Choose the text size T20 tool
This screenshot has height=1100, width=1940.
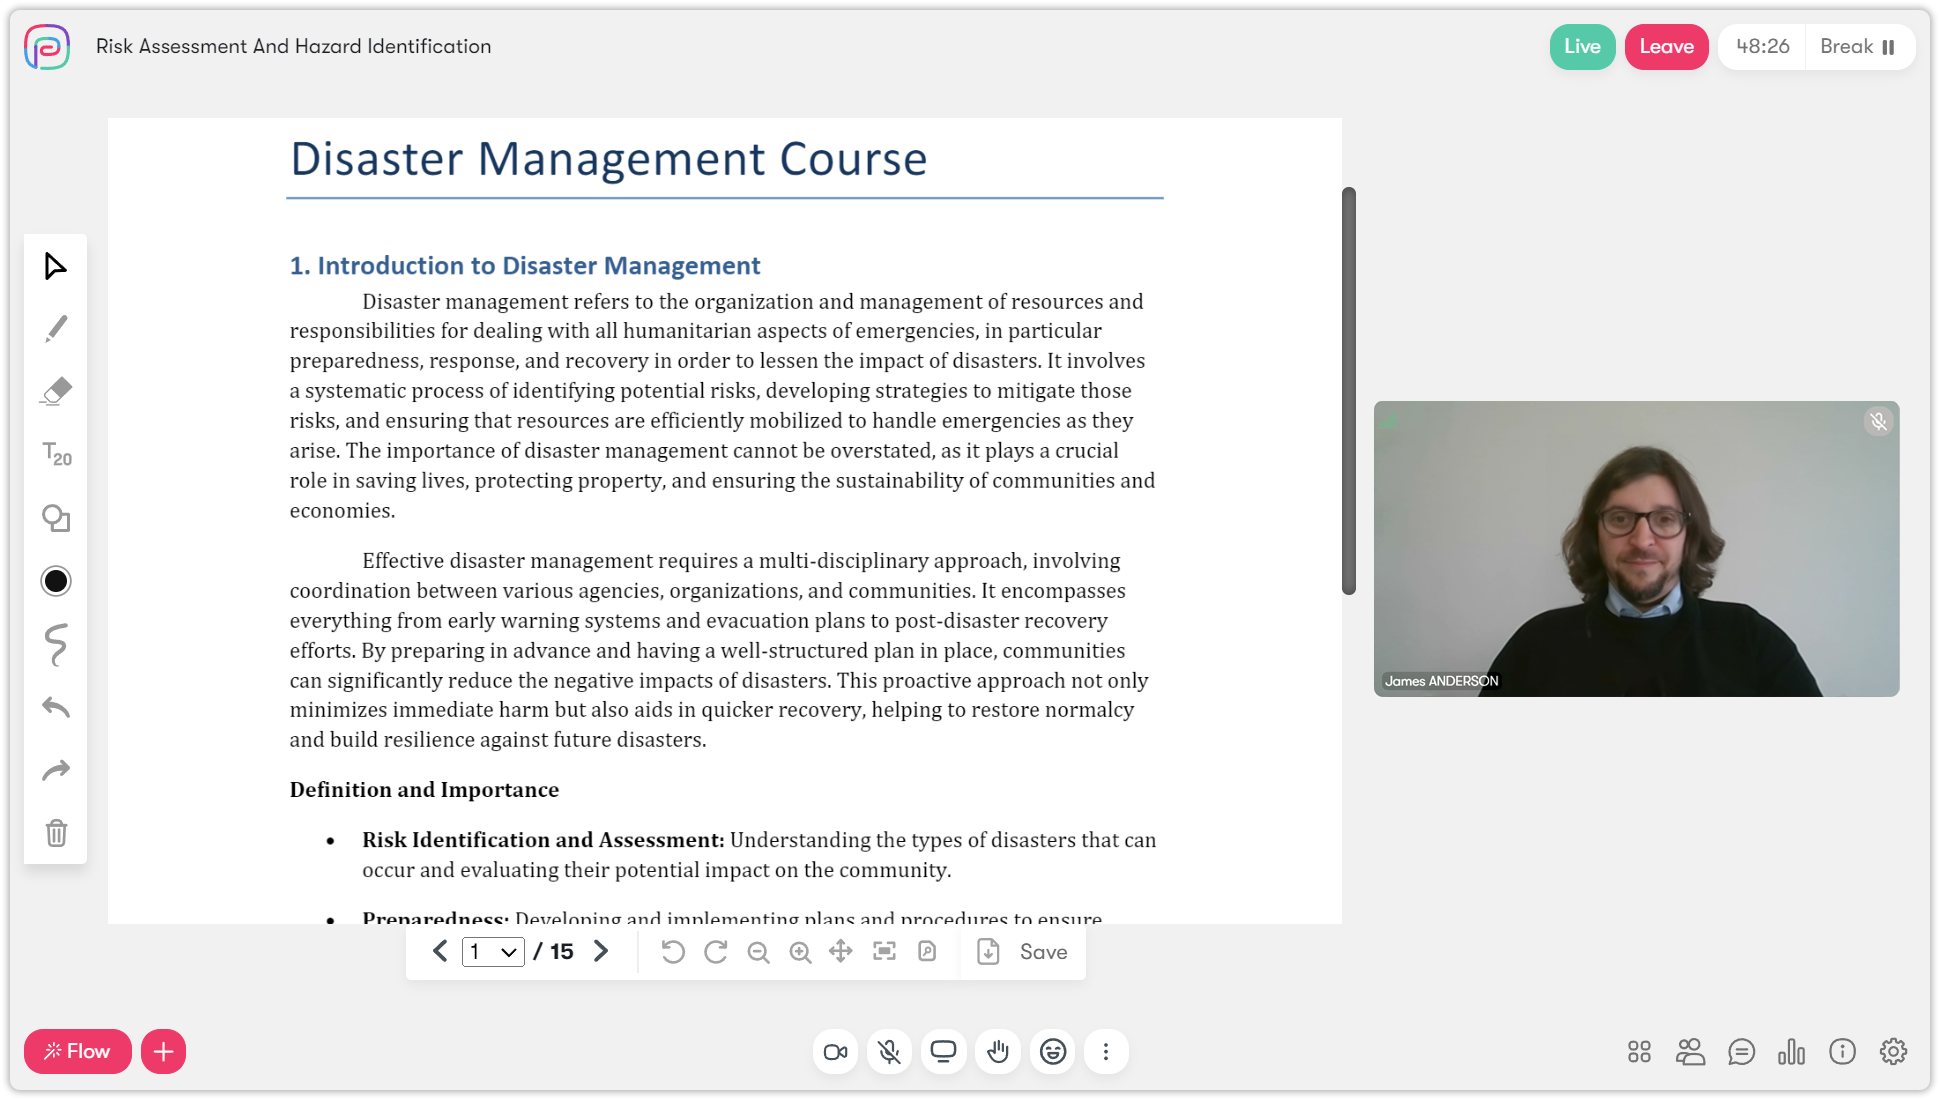(56, 454)
